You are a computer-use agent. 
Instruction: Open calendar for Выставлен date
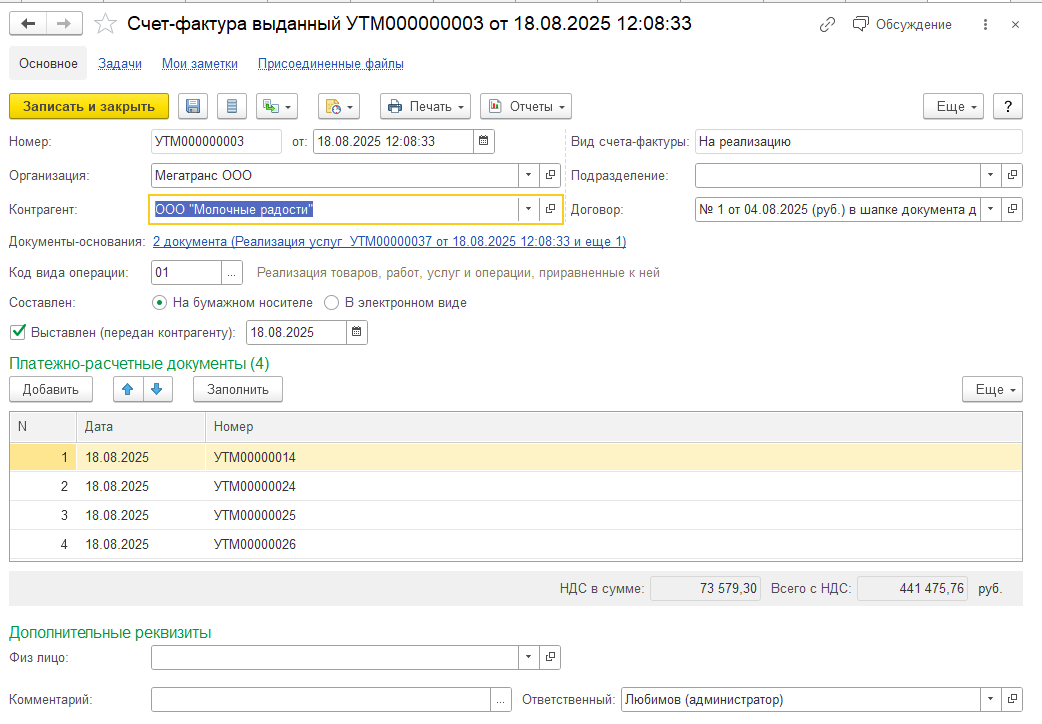[357, 332]
